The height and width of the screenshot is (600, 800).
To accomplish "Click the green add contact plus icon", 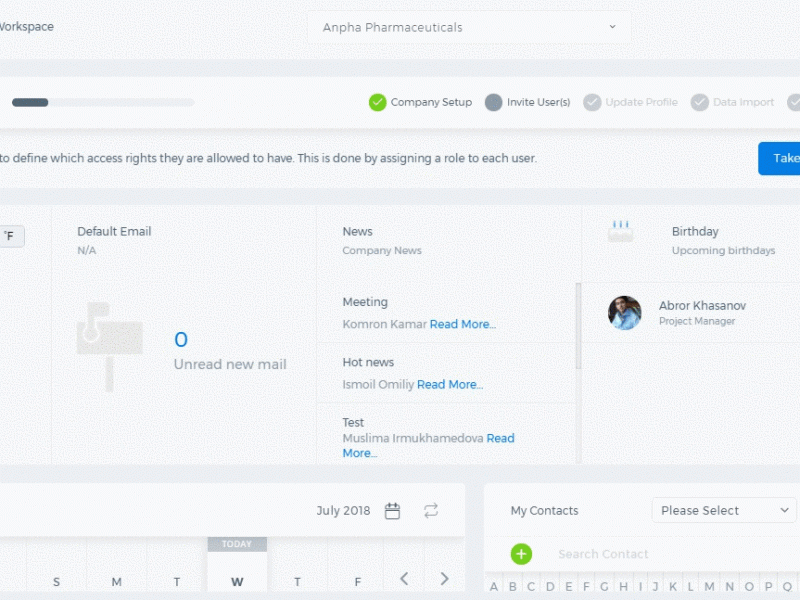I will (521, 554).
